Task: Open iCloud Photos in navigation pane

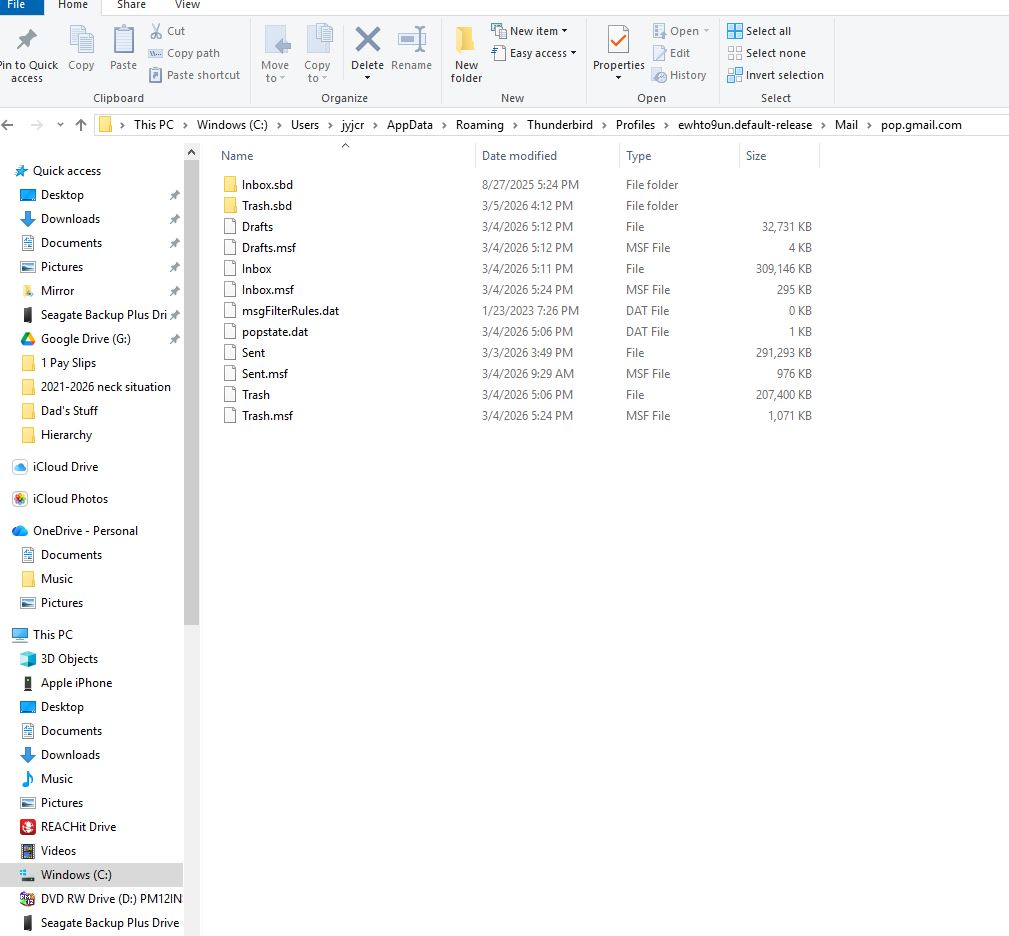Action: pyautogui.click(x=70, y=499)
